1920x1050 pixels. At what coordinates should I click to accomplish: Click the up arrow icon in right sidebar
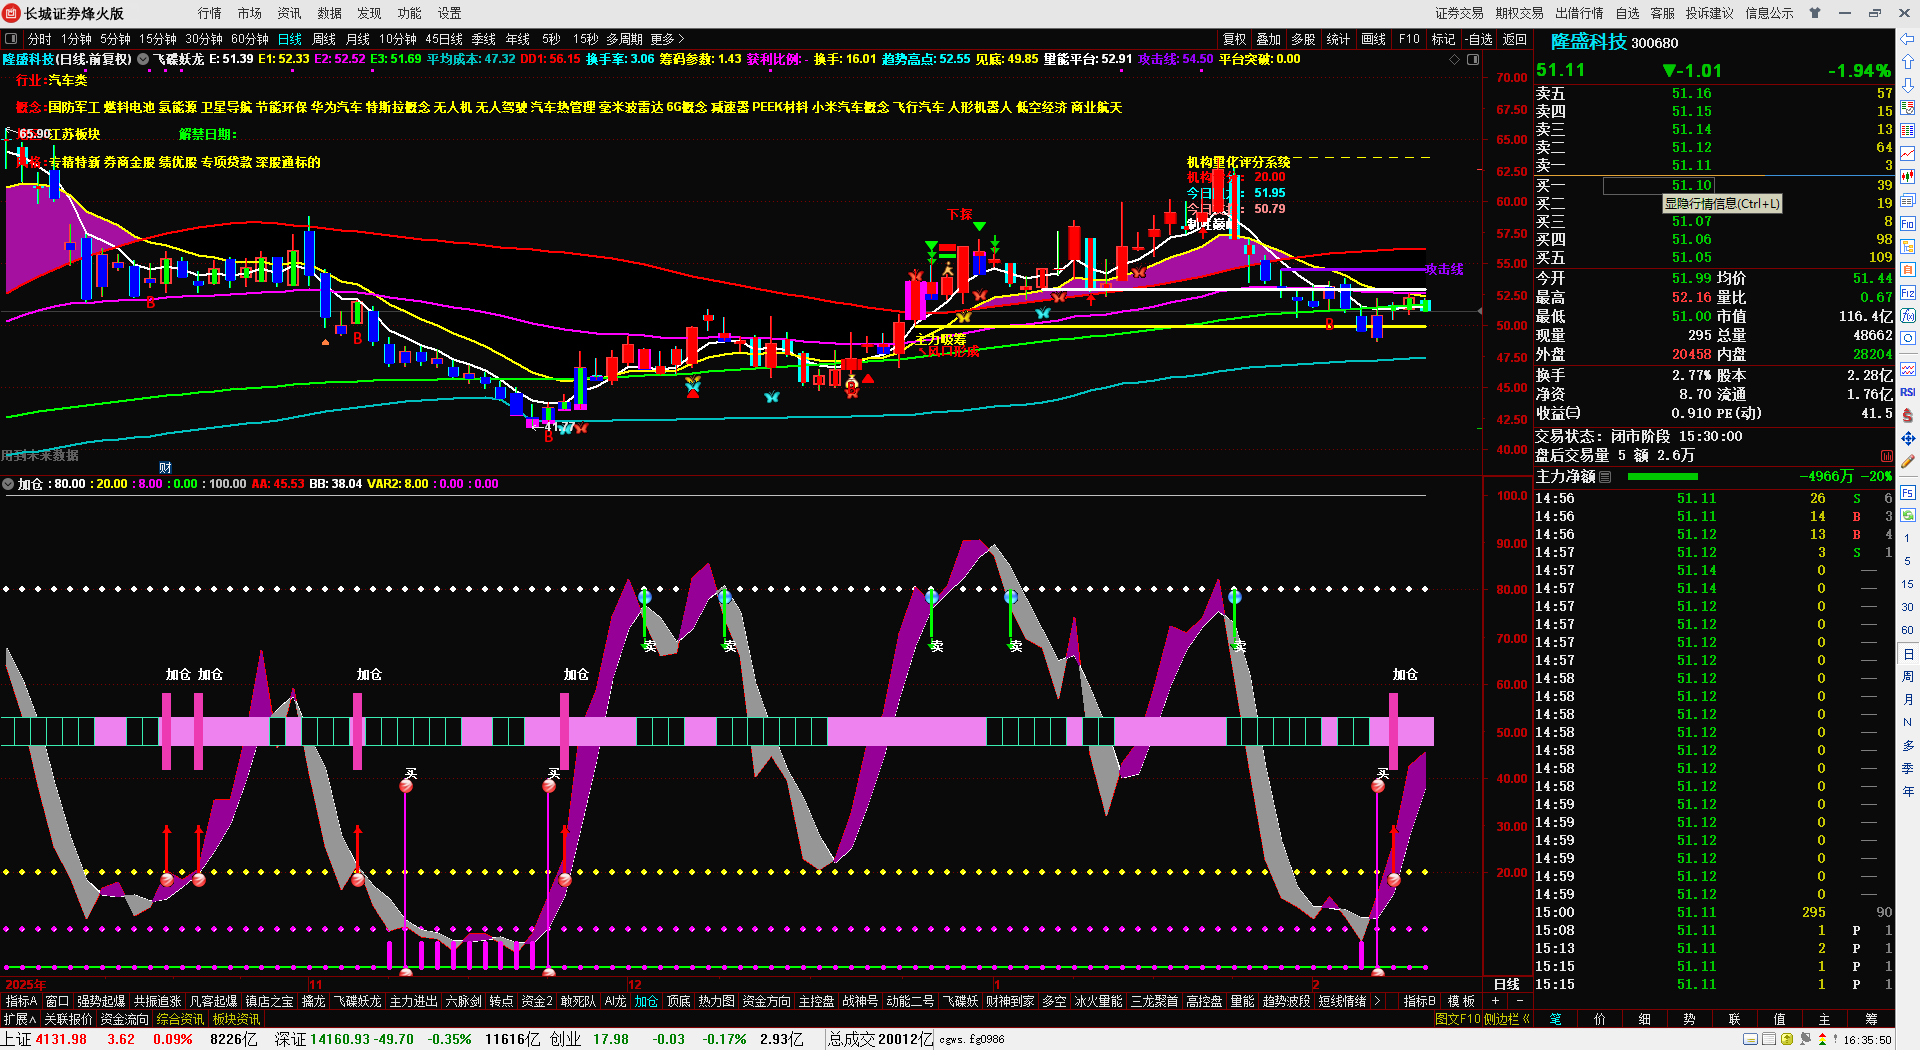[x=1908, y=62]
